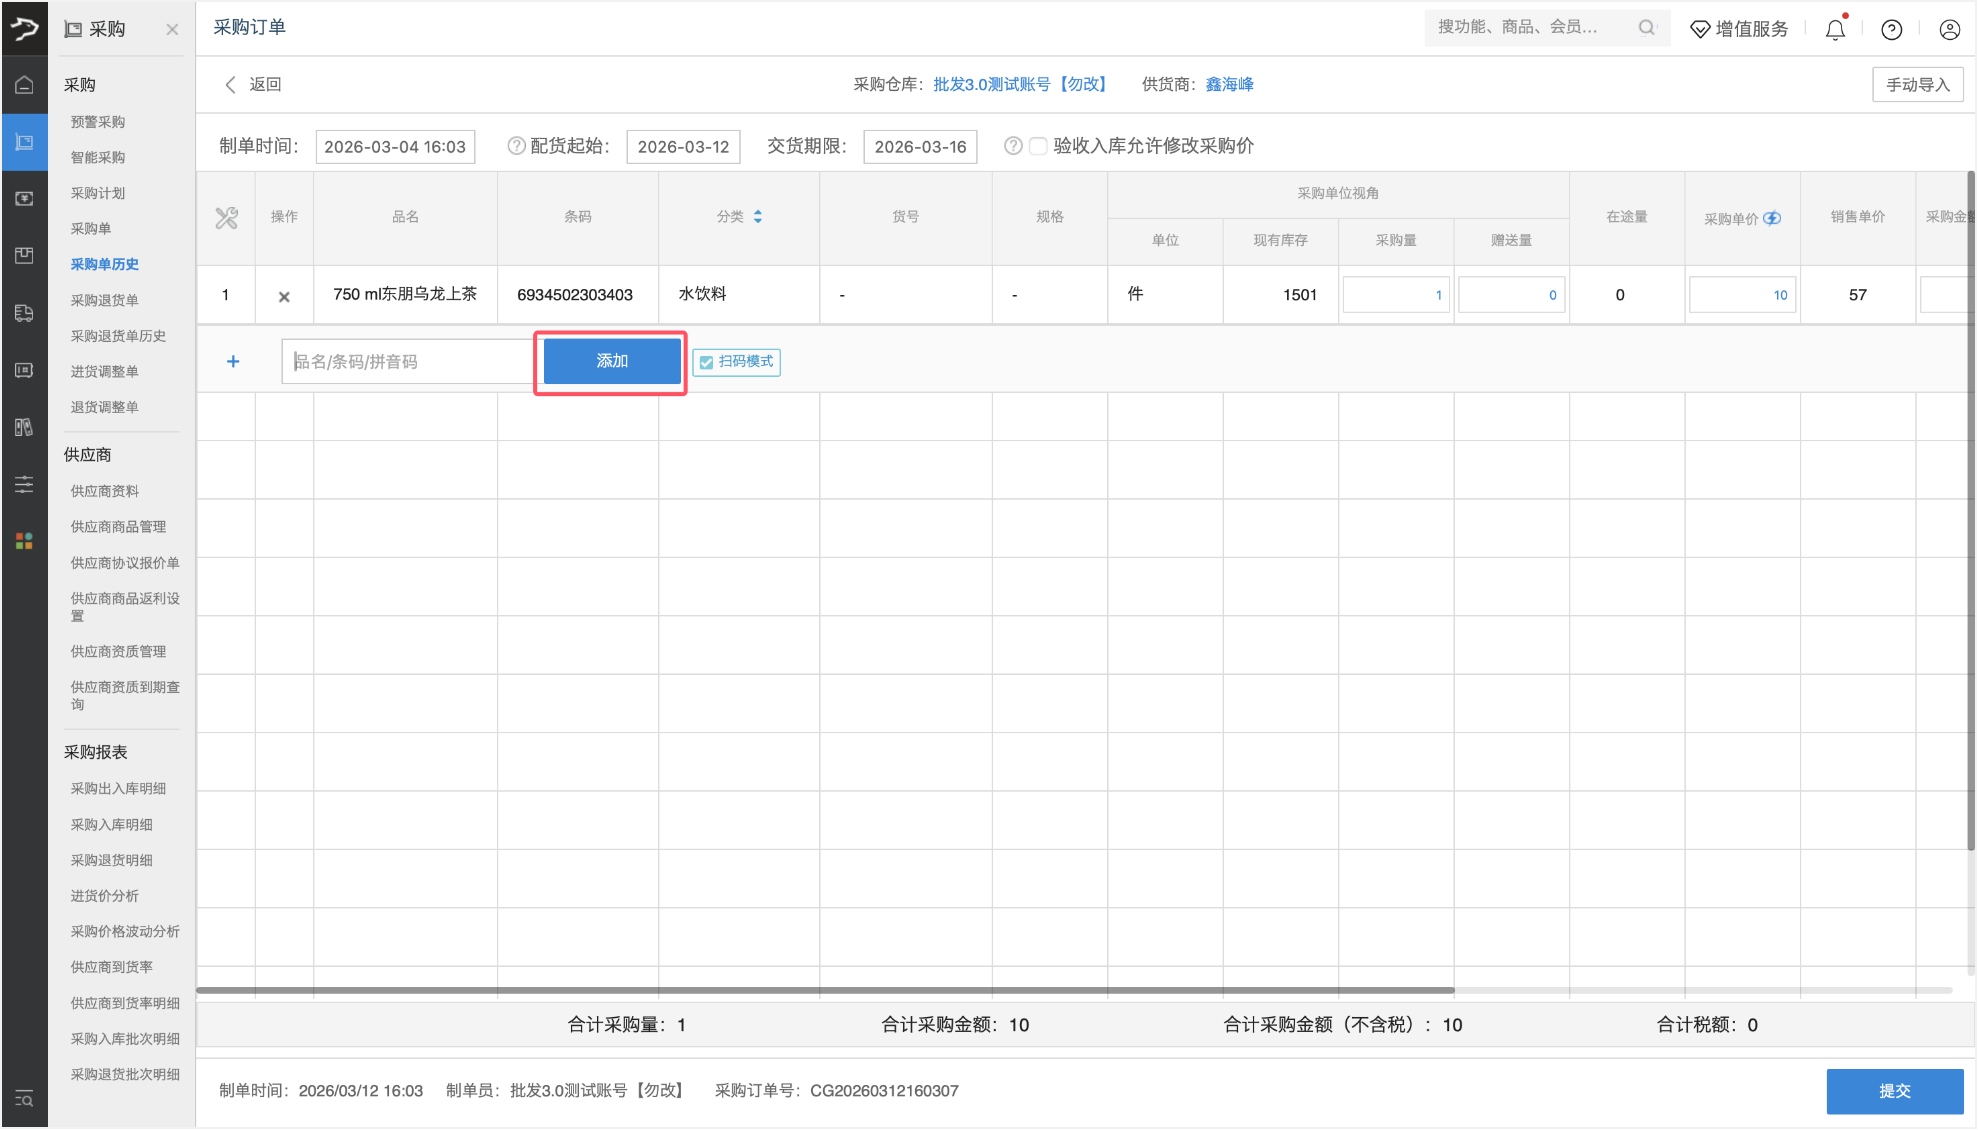Open the 交货期限 date picker
The width and height of the screenshot is (1978, 1130).
920,147
